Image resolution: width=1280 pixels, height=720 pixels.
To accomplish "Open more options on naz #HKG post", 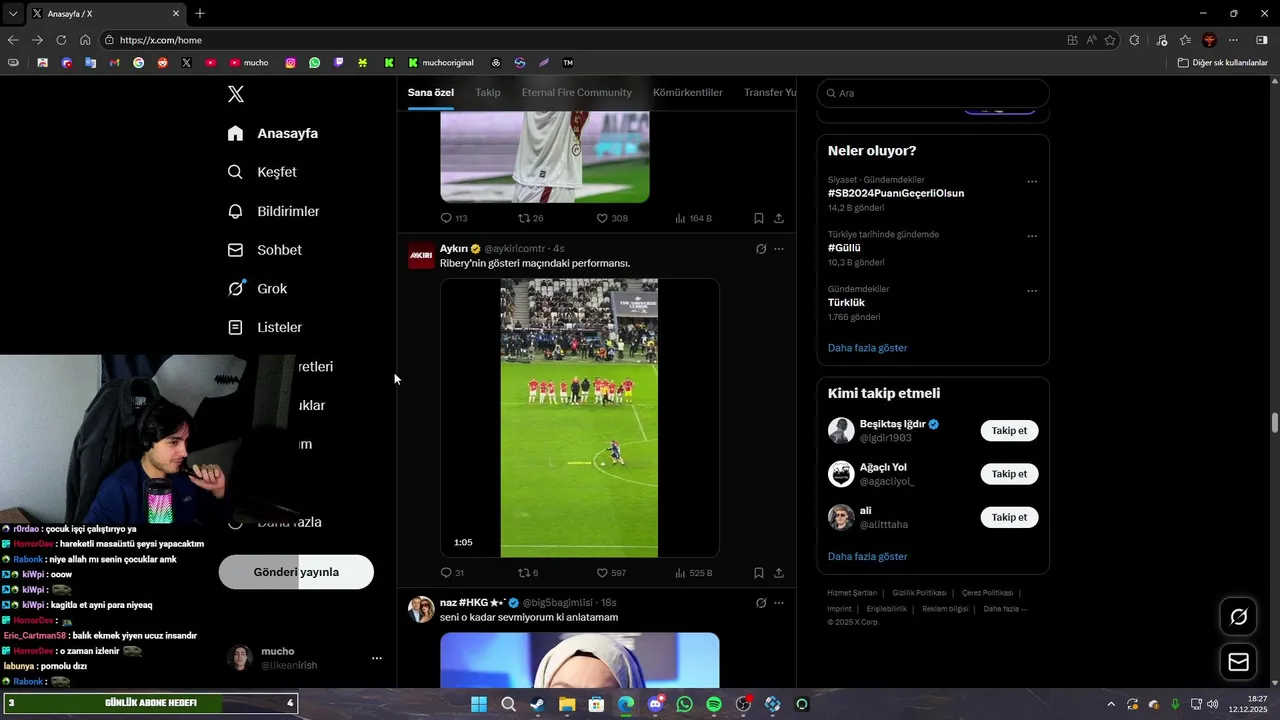I will (x=779, y=603).
